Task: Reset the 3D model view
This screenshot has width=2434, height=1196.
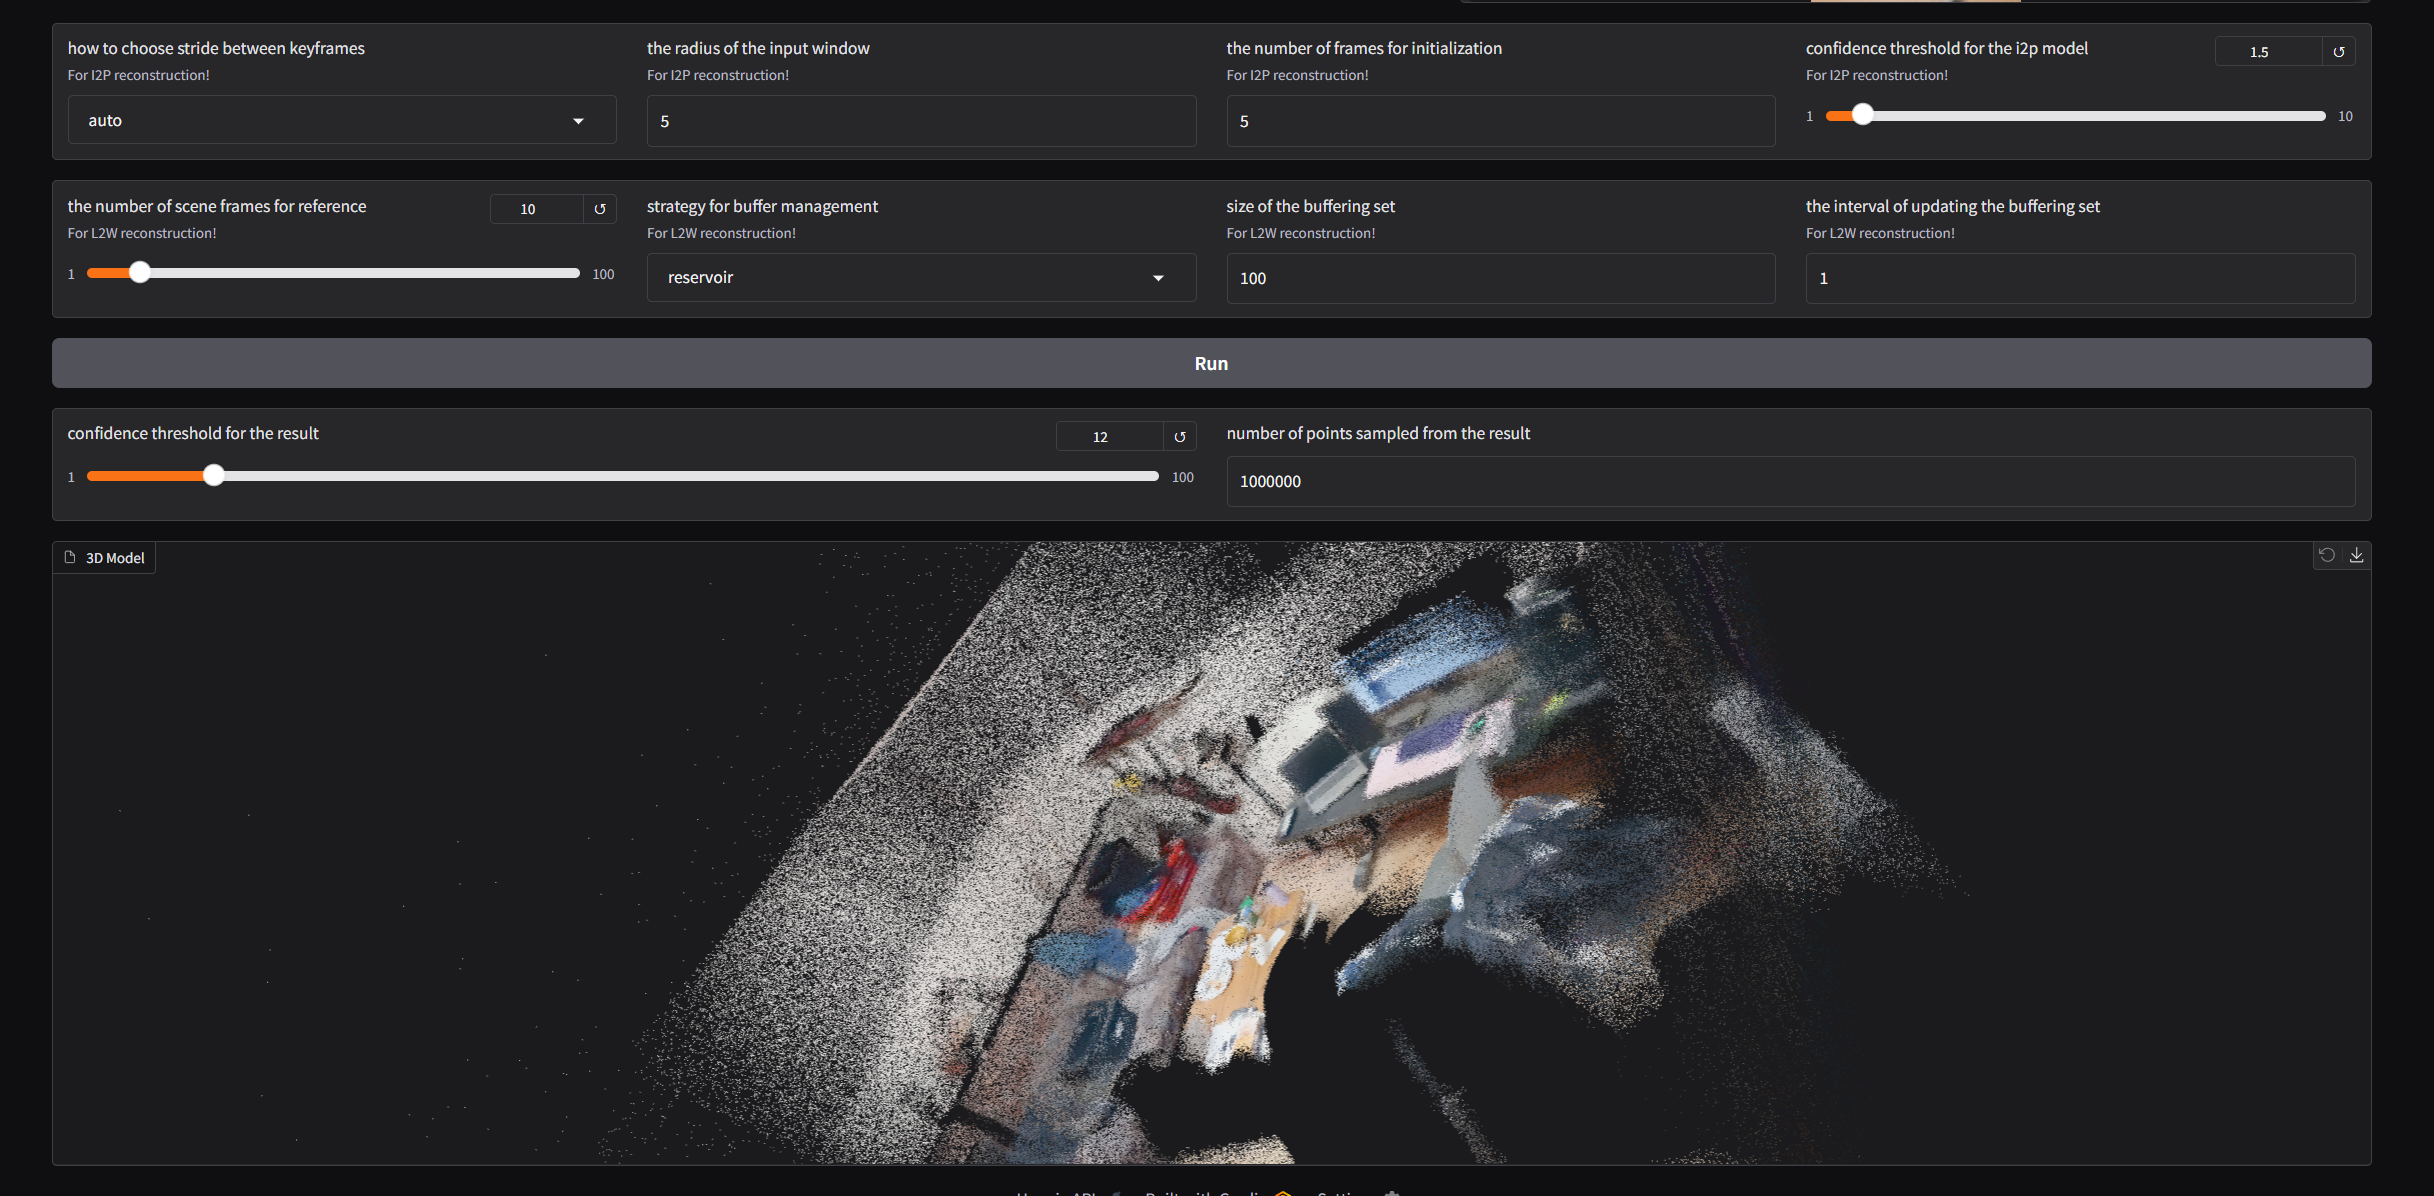Action: click(x=2327, y=555)
